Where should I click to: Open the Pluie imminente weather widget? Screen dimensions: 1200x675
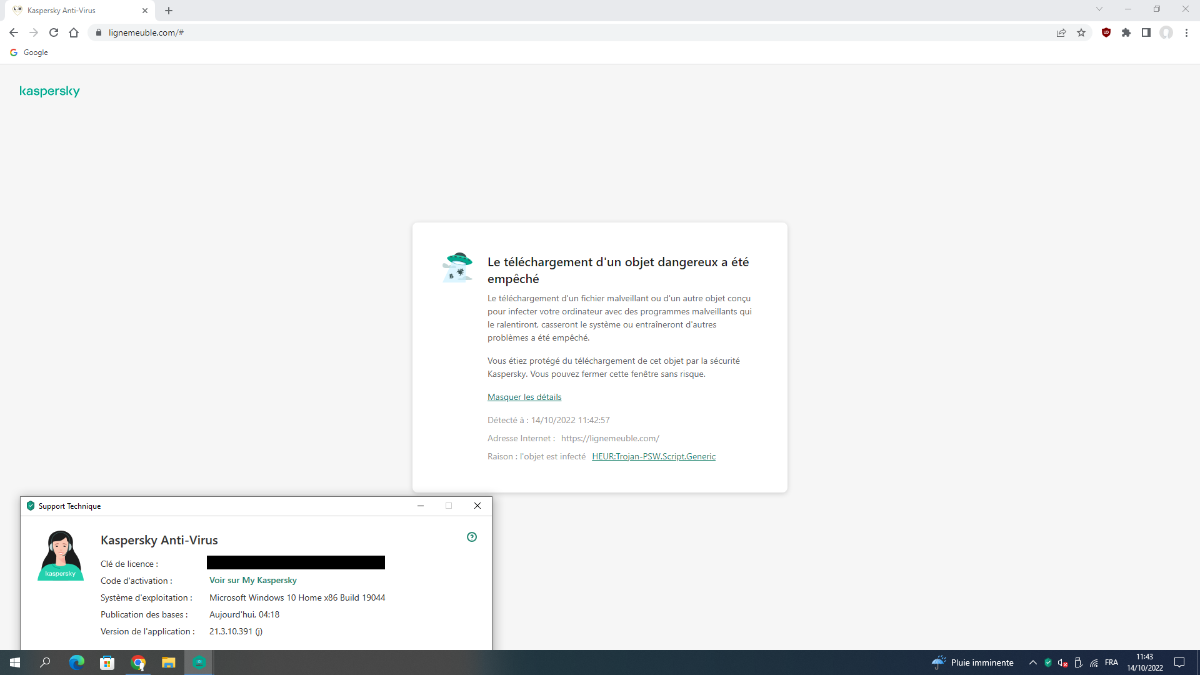tap(972, 662)
